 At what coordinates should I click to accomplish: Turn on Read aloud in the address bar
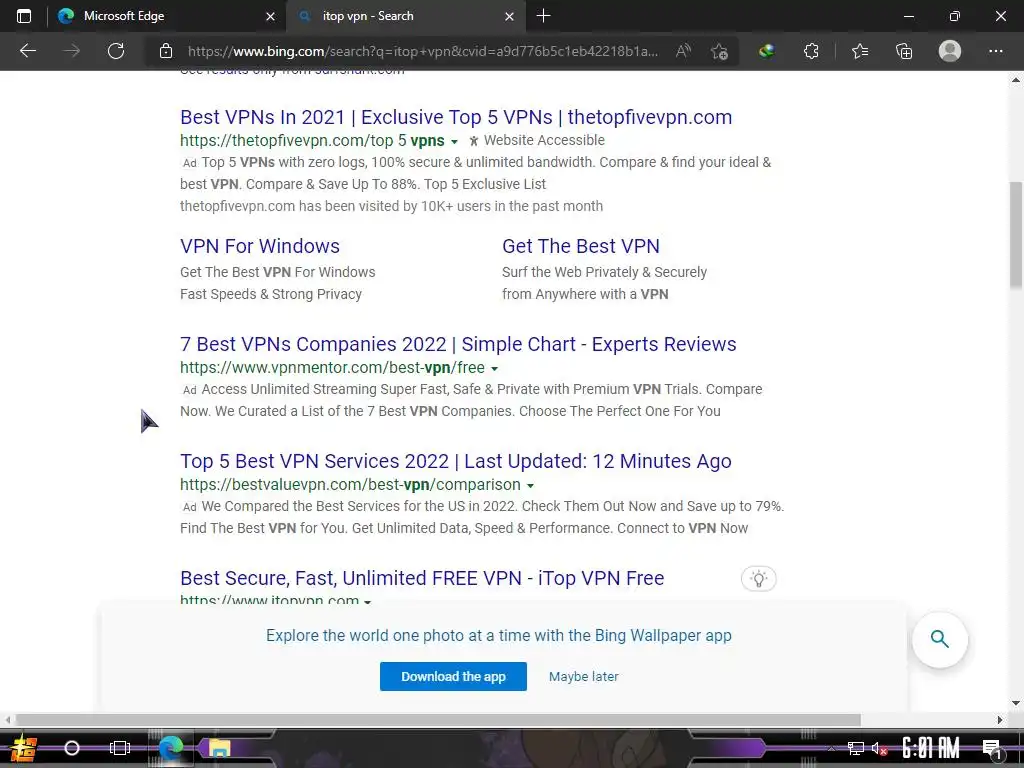[683, 51]
